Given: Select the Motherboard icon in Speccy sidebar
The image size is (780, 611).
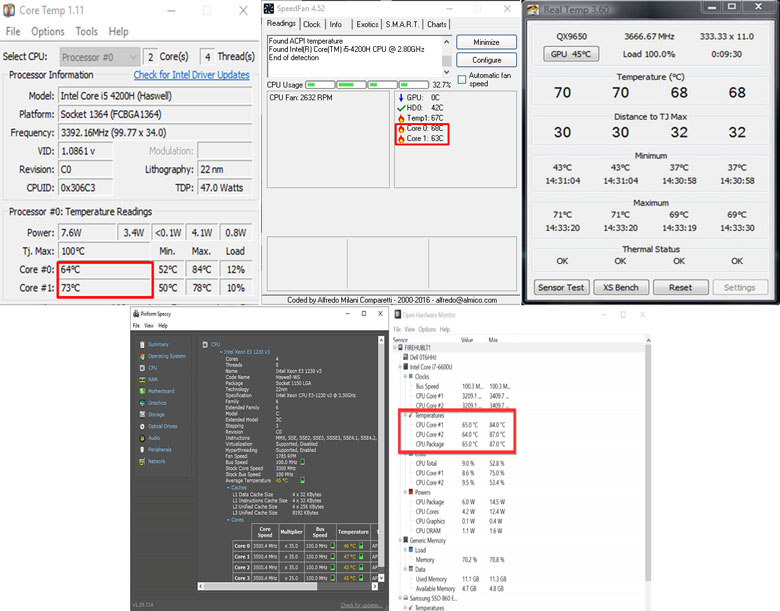Looking at the screenshot, I should (140, 391).
